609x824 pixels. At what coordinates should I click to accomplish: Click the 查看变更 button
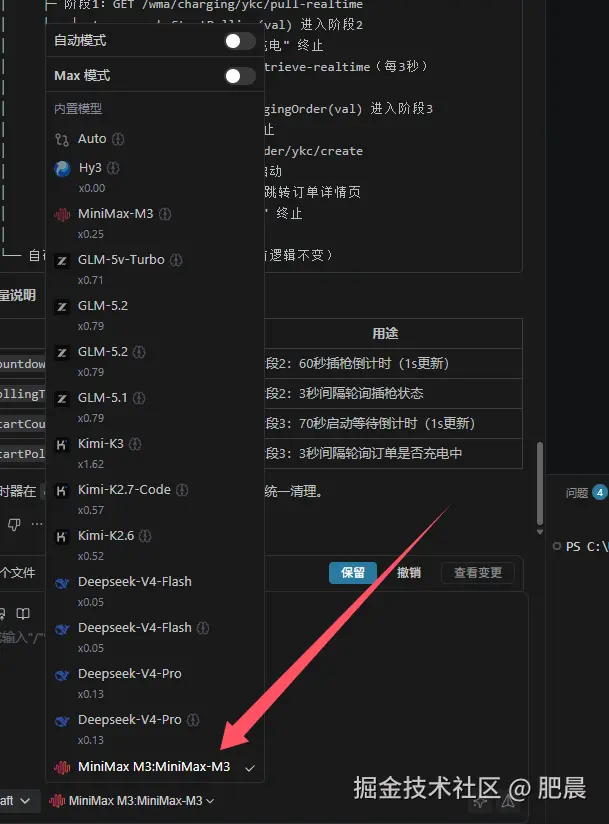tap(478, 573)
